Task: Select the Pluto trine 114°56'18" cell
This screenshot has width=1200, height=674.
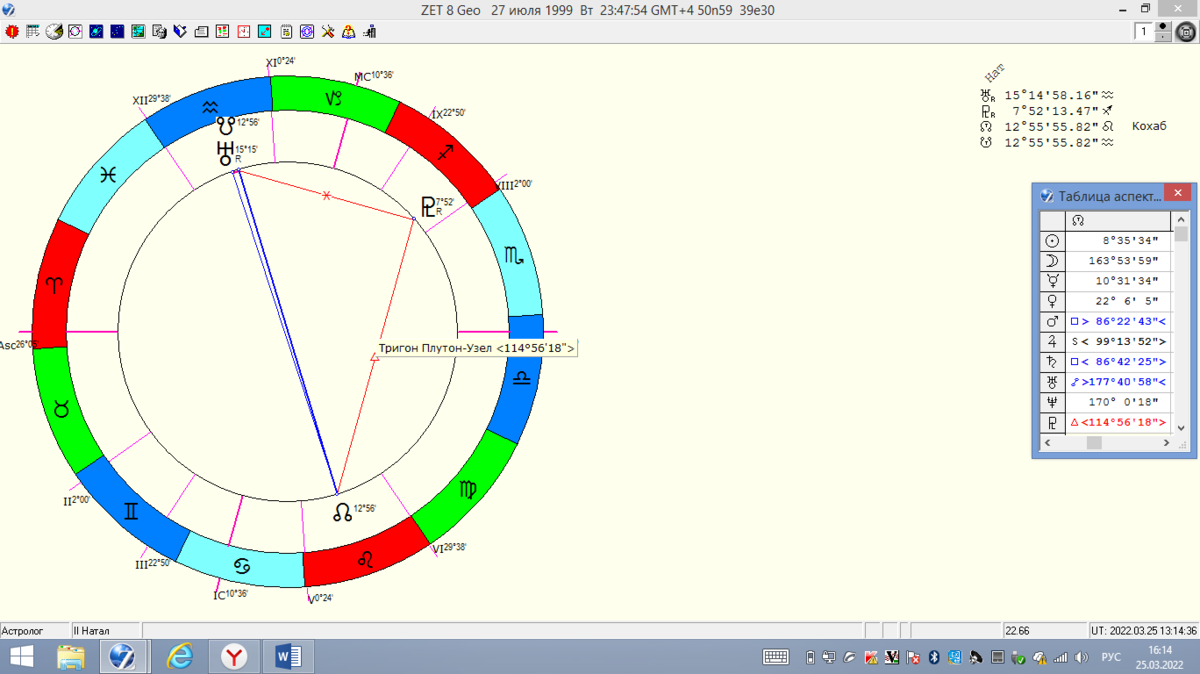Action: 1119,422
